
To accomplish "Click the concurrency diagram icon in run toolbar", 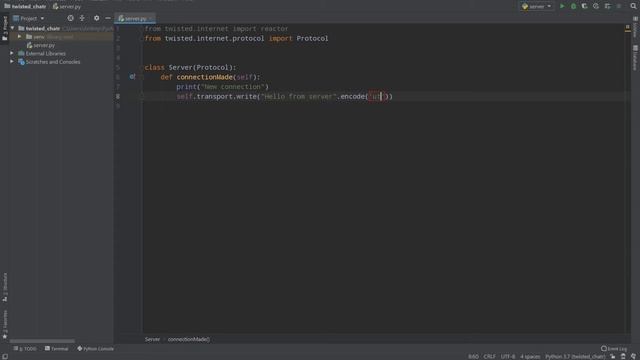I will coord(608,6).
